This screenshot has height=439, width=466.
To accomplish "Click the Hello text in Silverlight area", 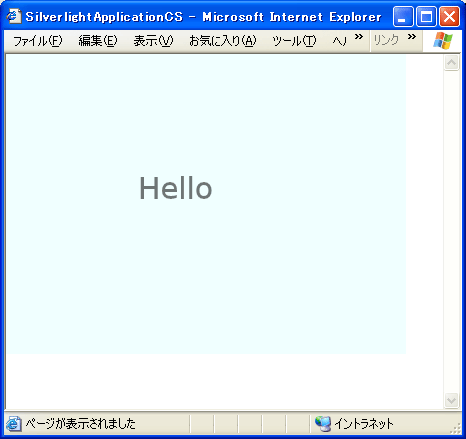I will click(x=175, y=188).
